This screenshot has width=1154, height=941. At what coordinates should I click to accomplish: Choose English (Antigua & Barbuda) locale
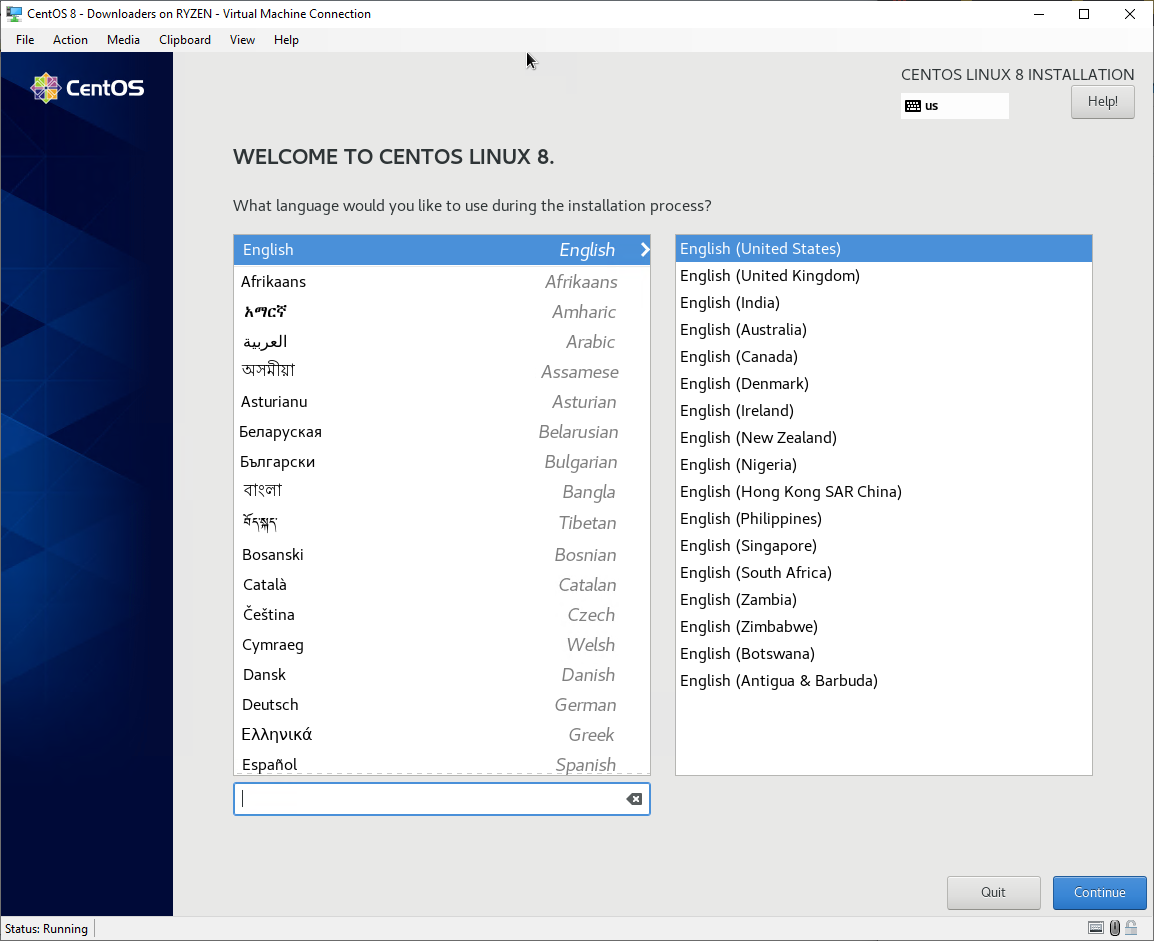(x=883, y=681)
